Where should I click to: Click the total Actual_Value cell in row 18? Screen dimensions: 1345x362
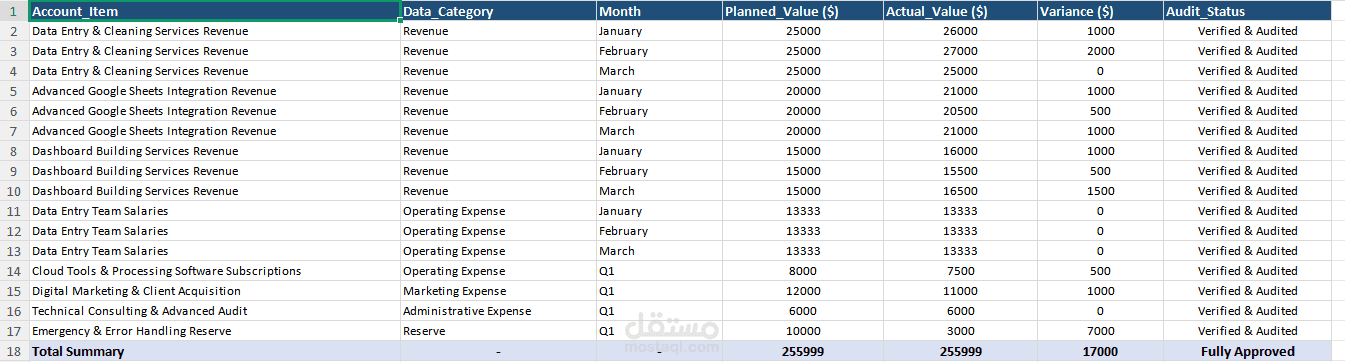[x=960, y=351]
